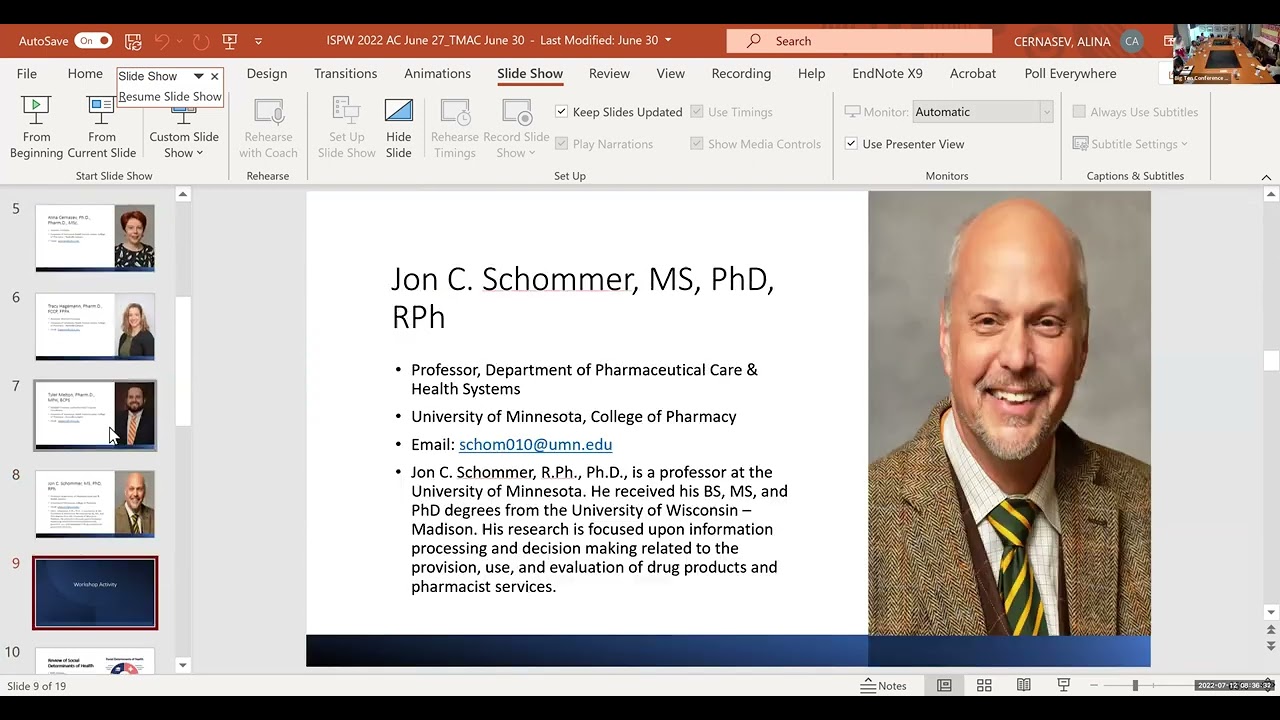
Task: Collapse the ribbon with the chevron
Action: click(1266, 177)
